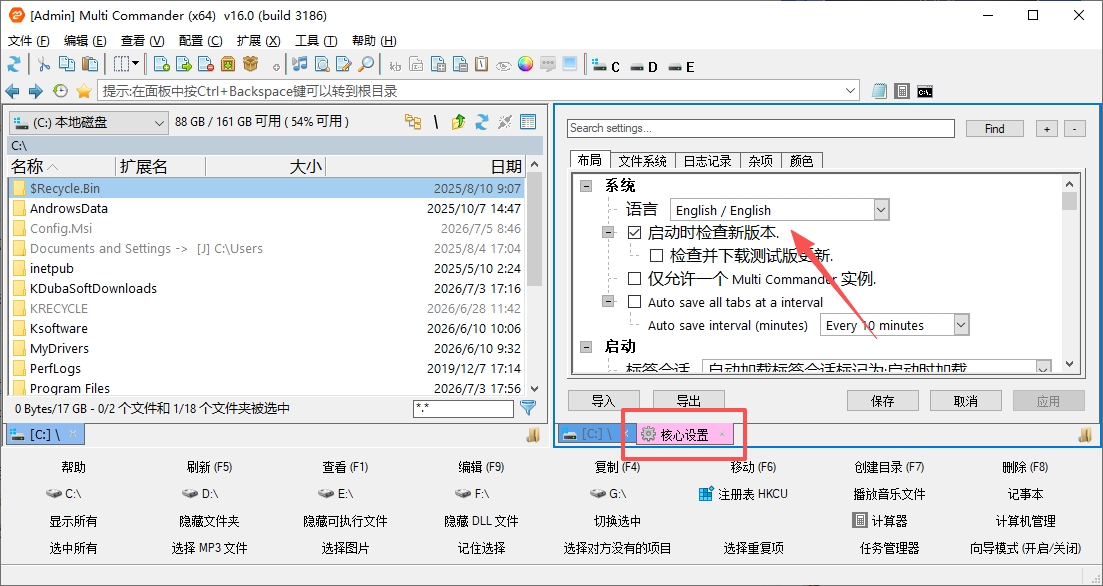This screenshot has height=586, width=1103.
Task: Enable 检查并下载测试版更新 checkbox
Action: coord(656,255)
